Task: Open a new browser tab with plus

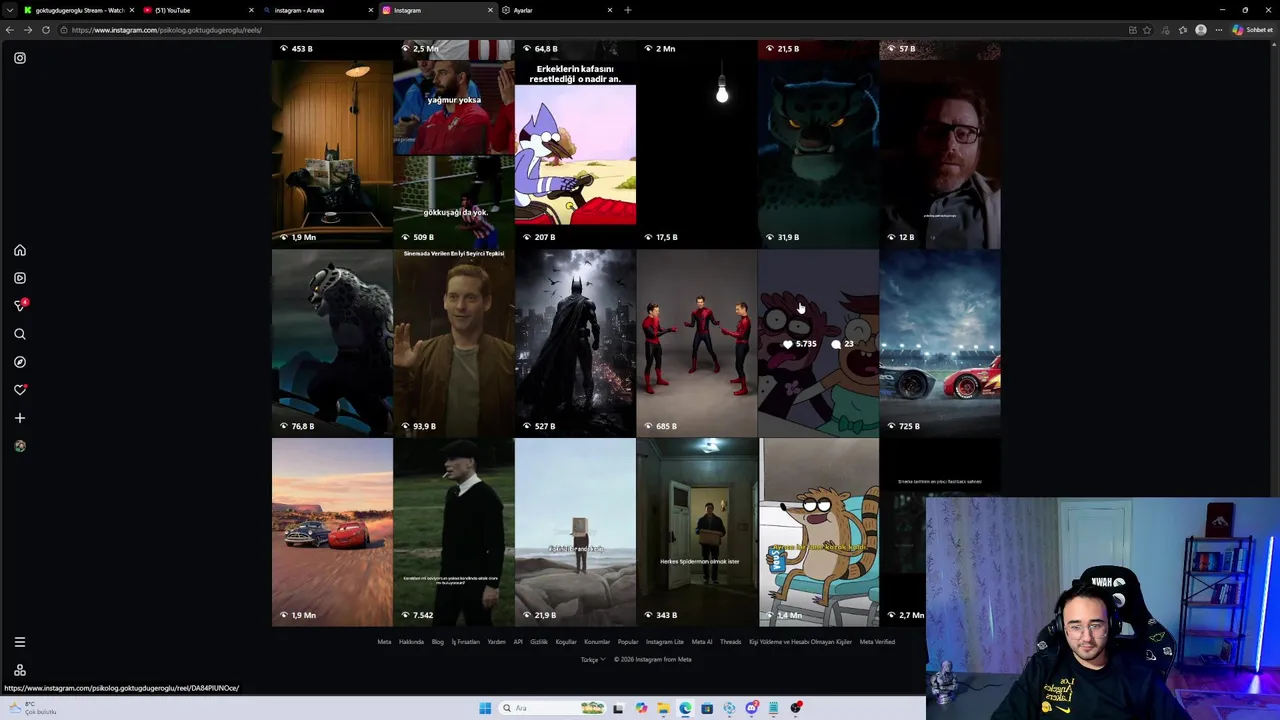Action: click(x=628, y=10)
